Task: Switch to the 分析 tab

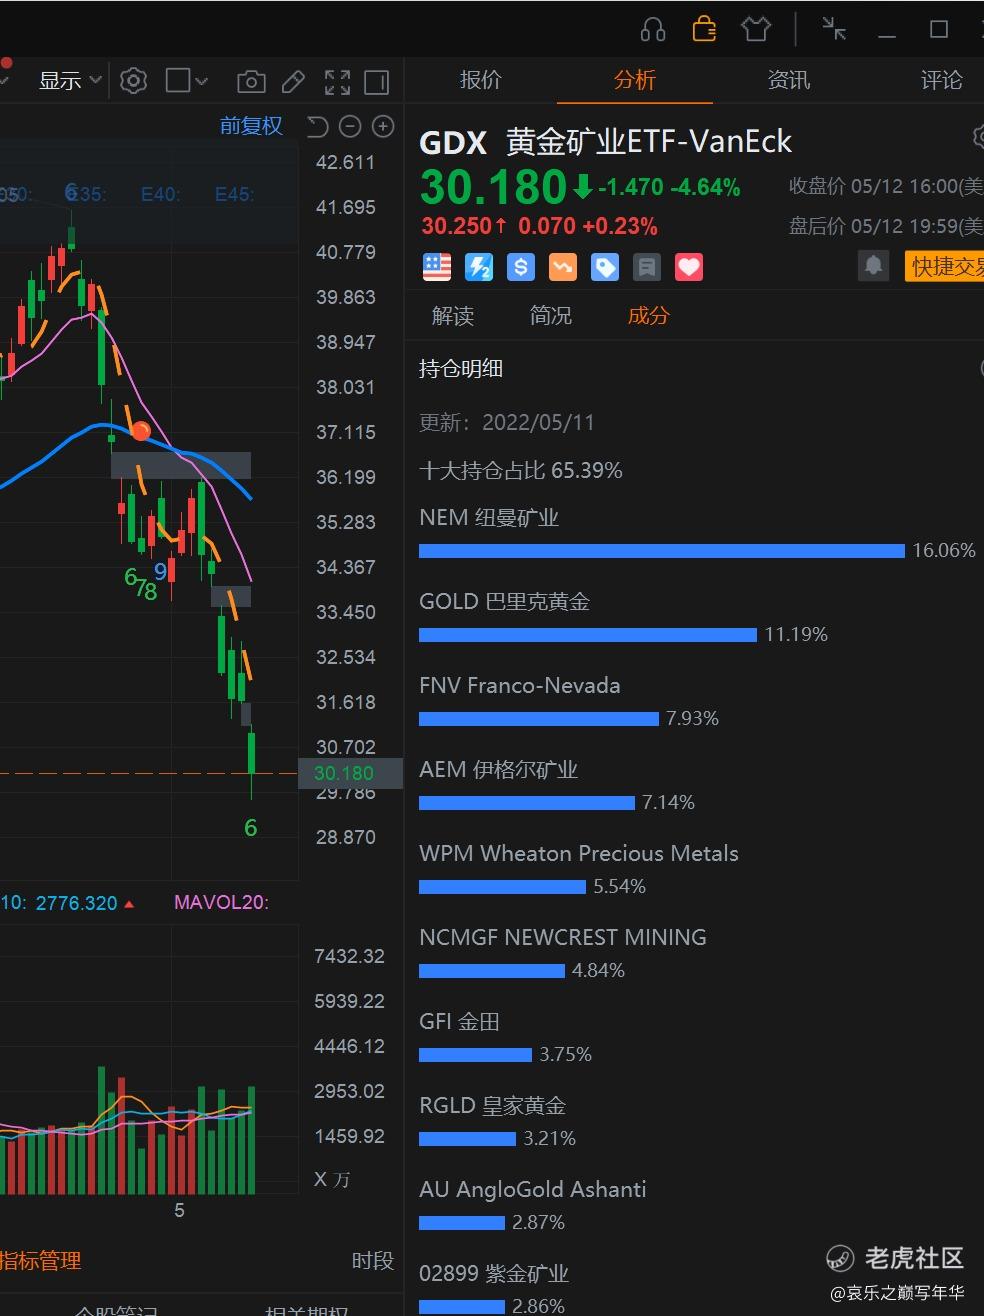Action: (634, 80)
